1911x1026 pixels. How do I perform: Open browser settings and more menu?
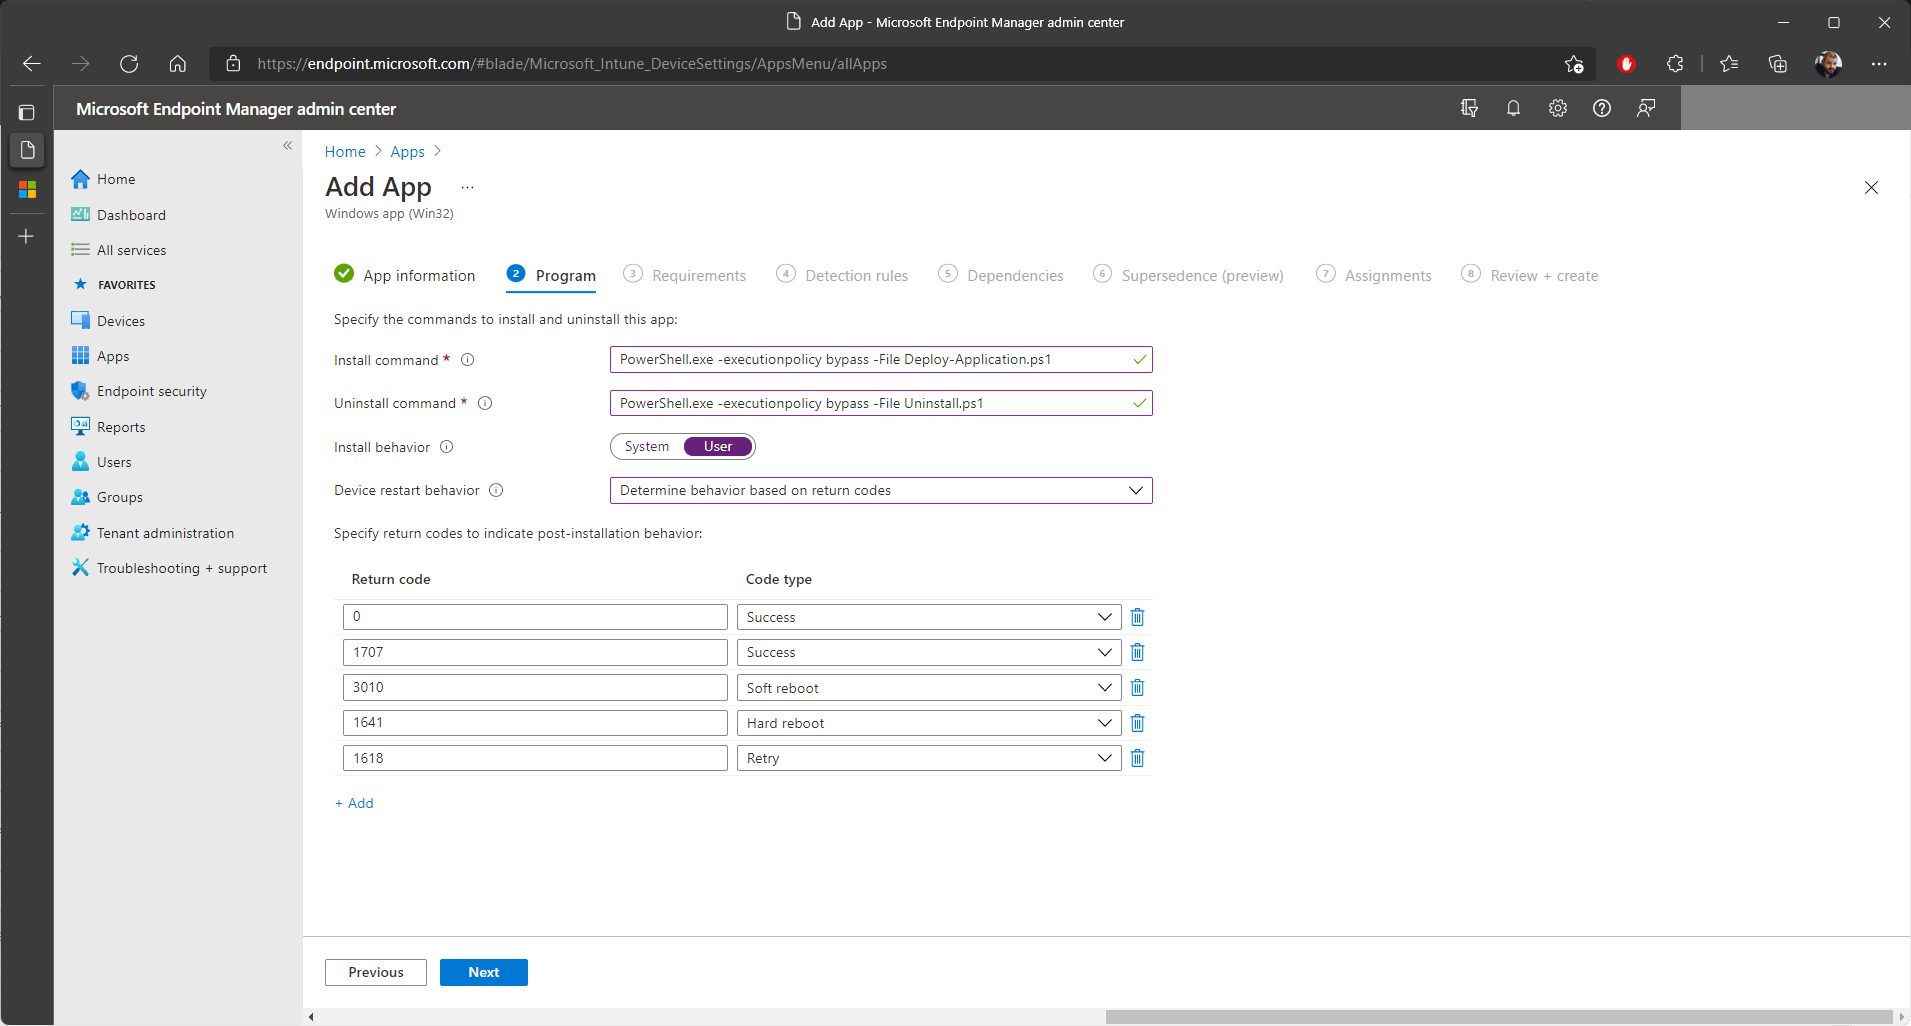coord(1879,64)
